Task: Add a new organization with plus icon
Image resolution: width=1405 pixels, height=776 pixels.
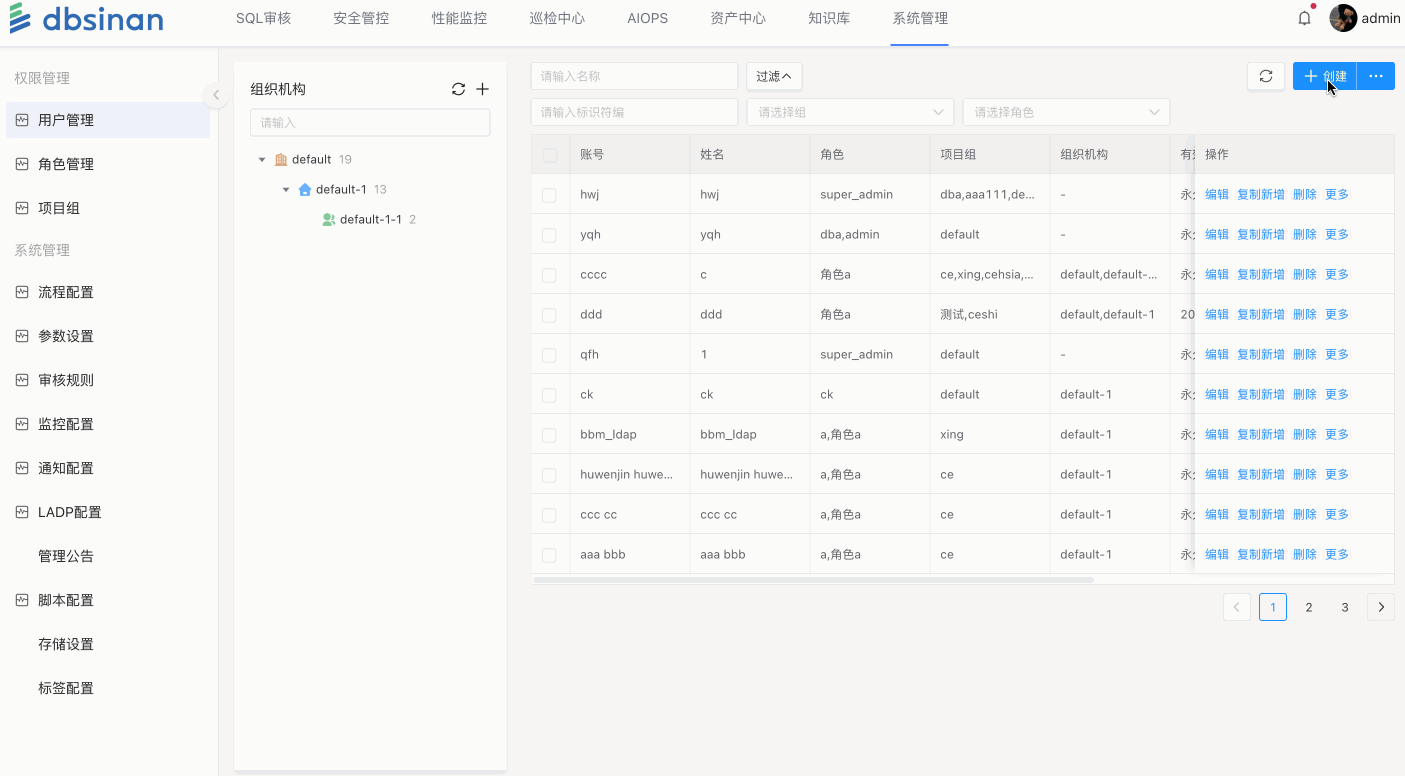Action: tap(482, 89)
